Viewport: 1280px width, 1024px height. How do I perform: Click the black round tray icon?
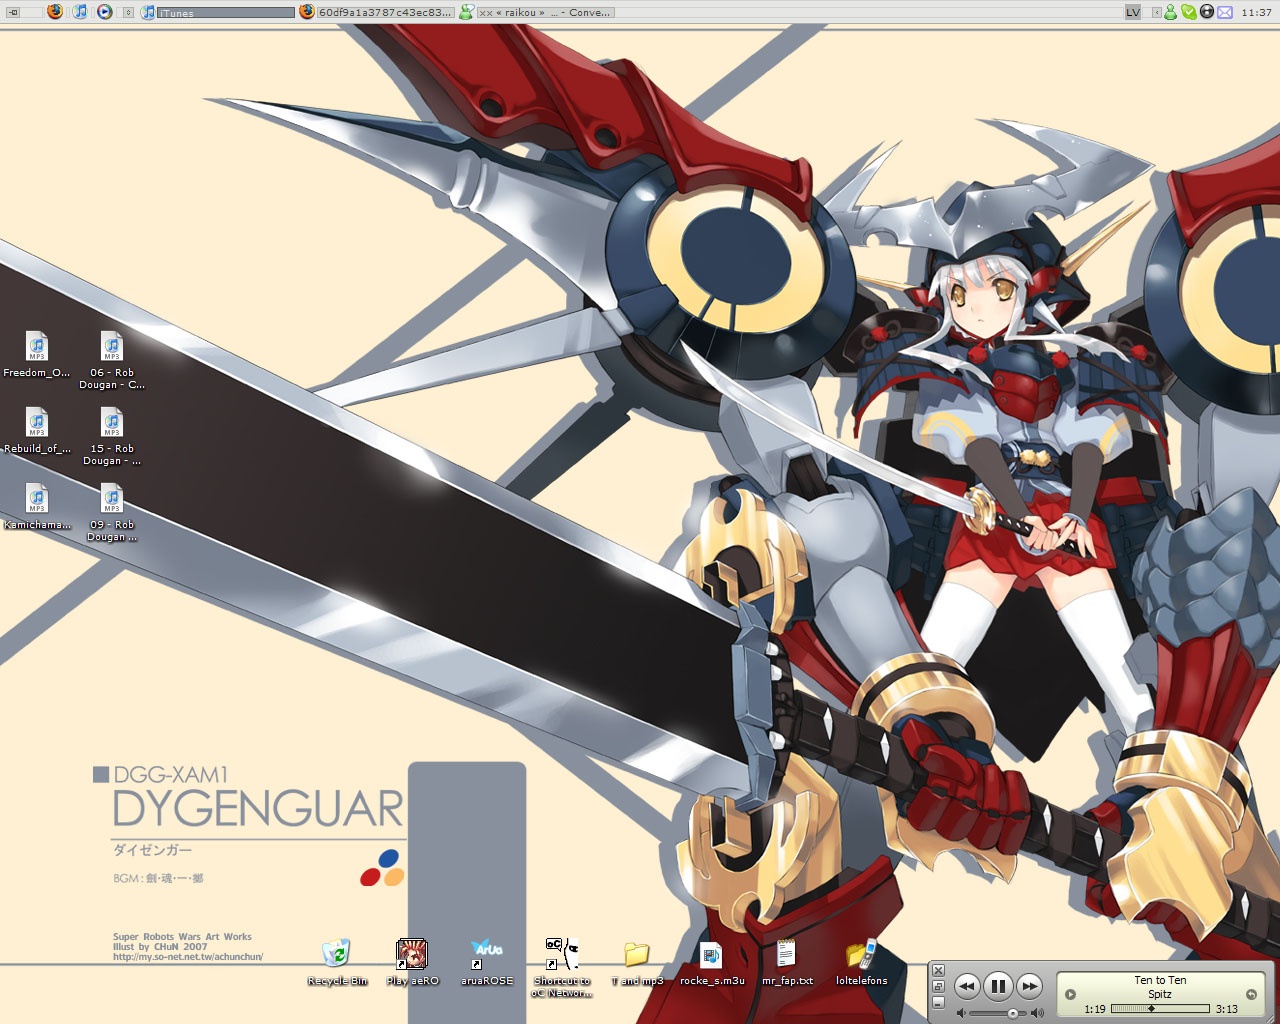1206,12
